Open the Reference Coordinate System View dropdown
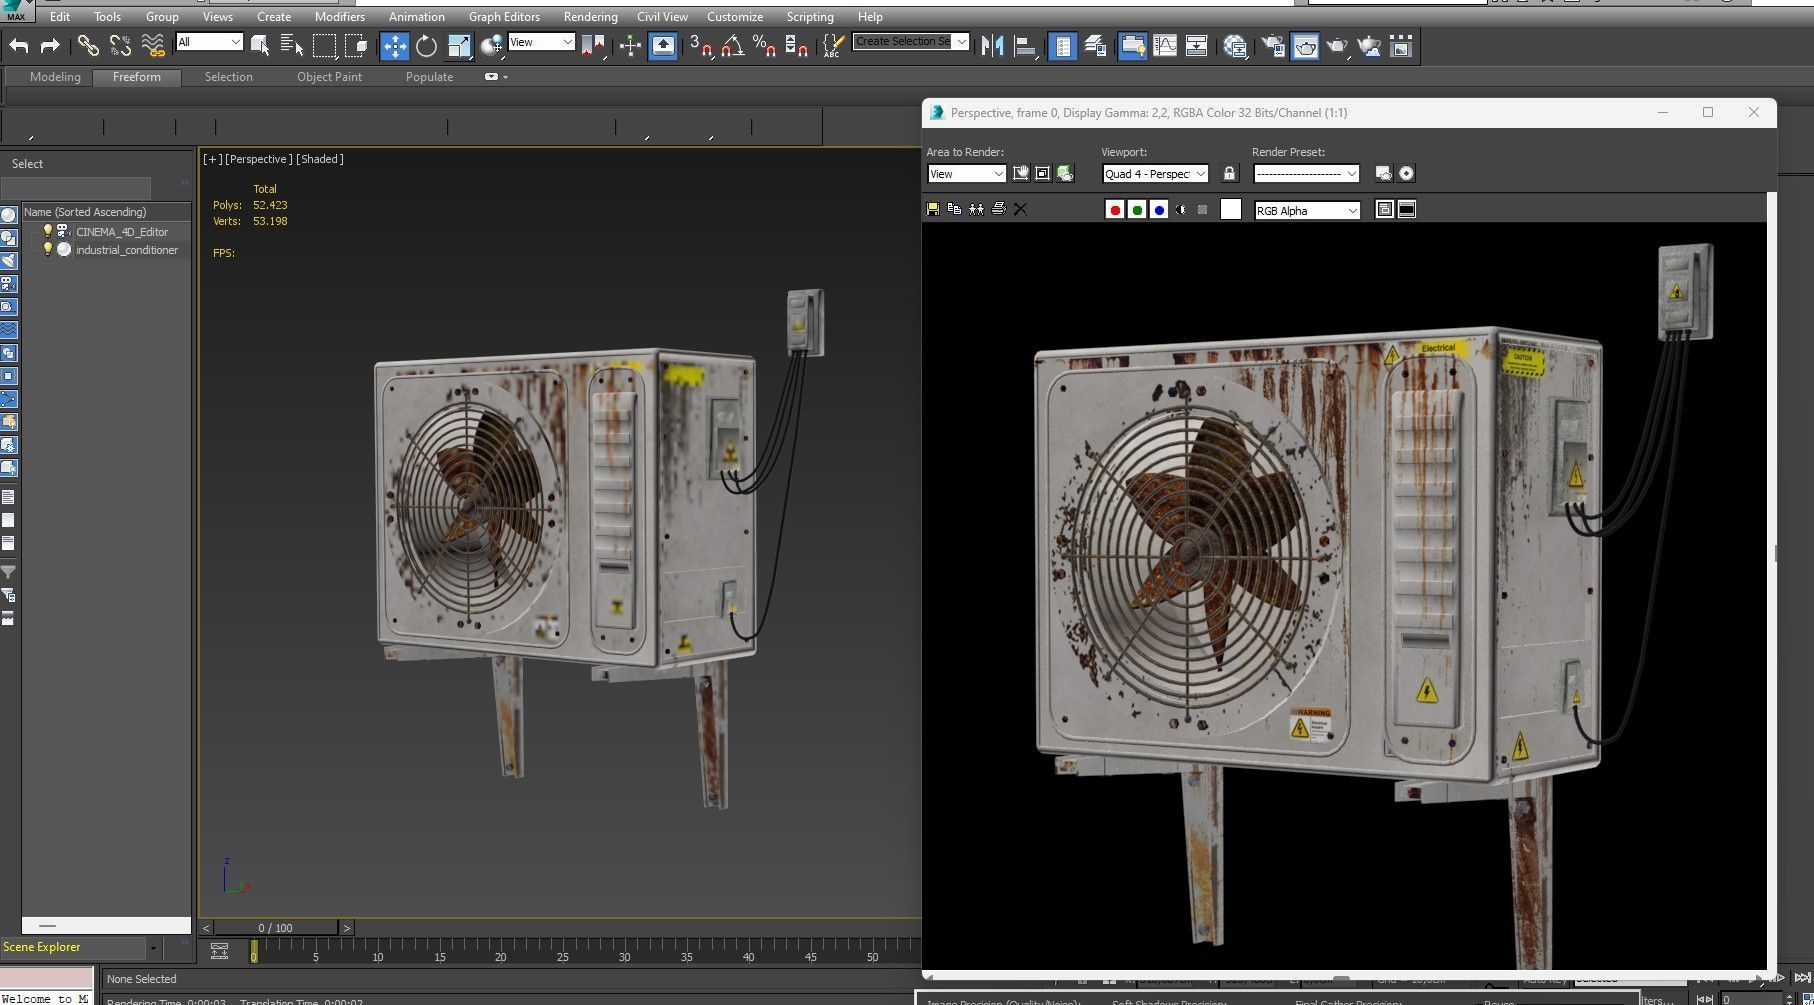This screenshot has height=1005, width=1814. (x=541, y=42)
